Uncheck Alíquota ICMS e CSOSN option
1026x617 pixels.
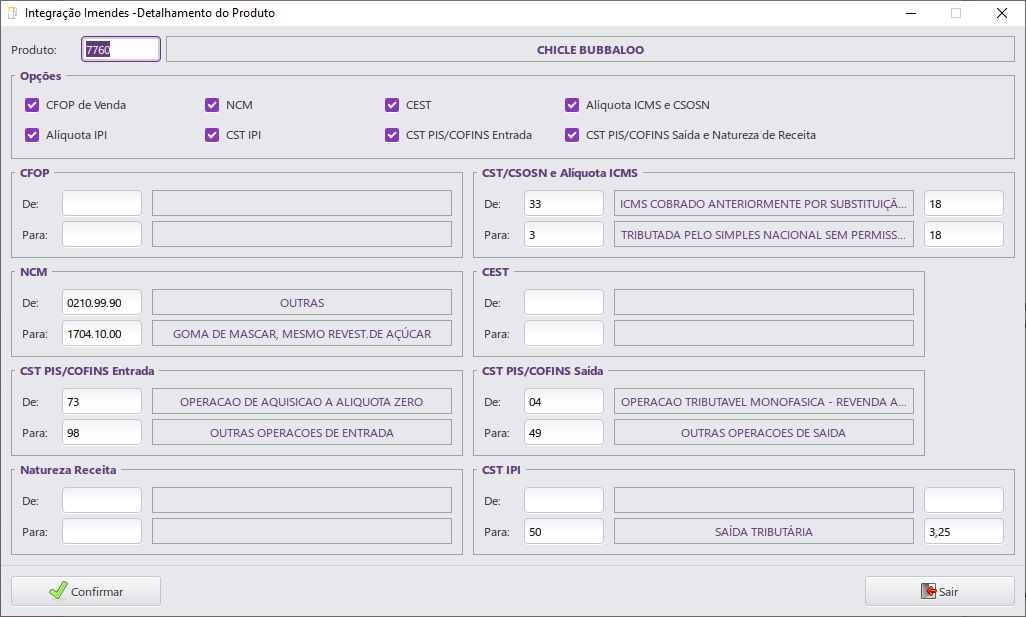(x=572, y=105)
